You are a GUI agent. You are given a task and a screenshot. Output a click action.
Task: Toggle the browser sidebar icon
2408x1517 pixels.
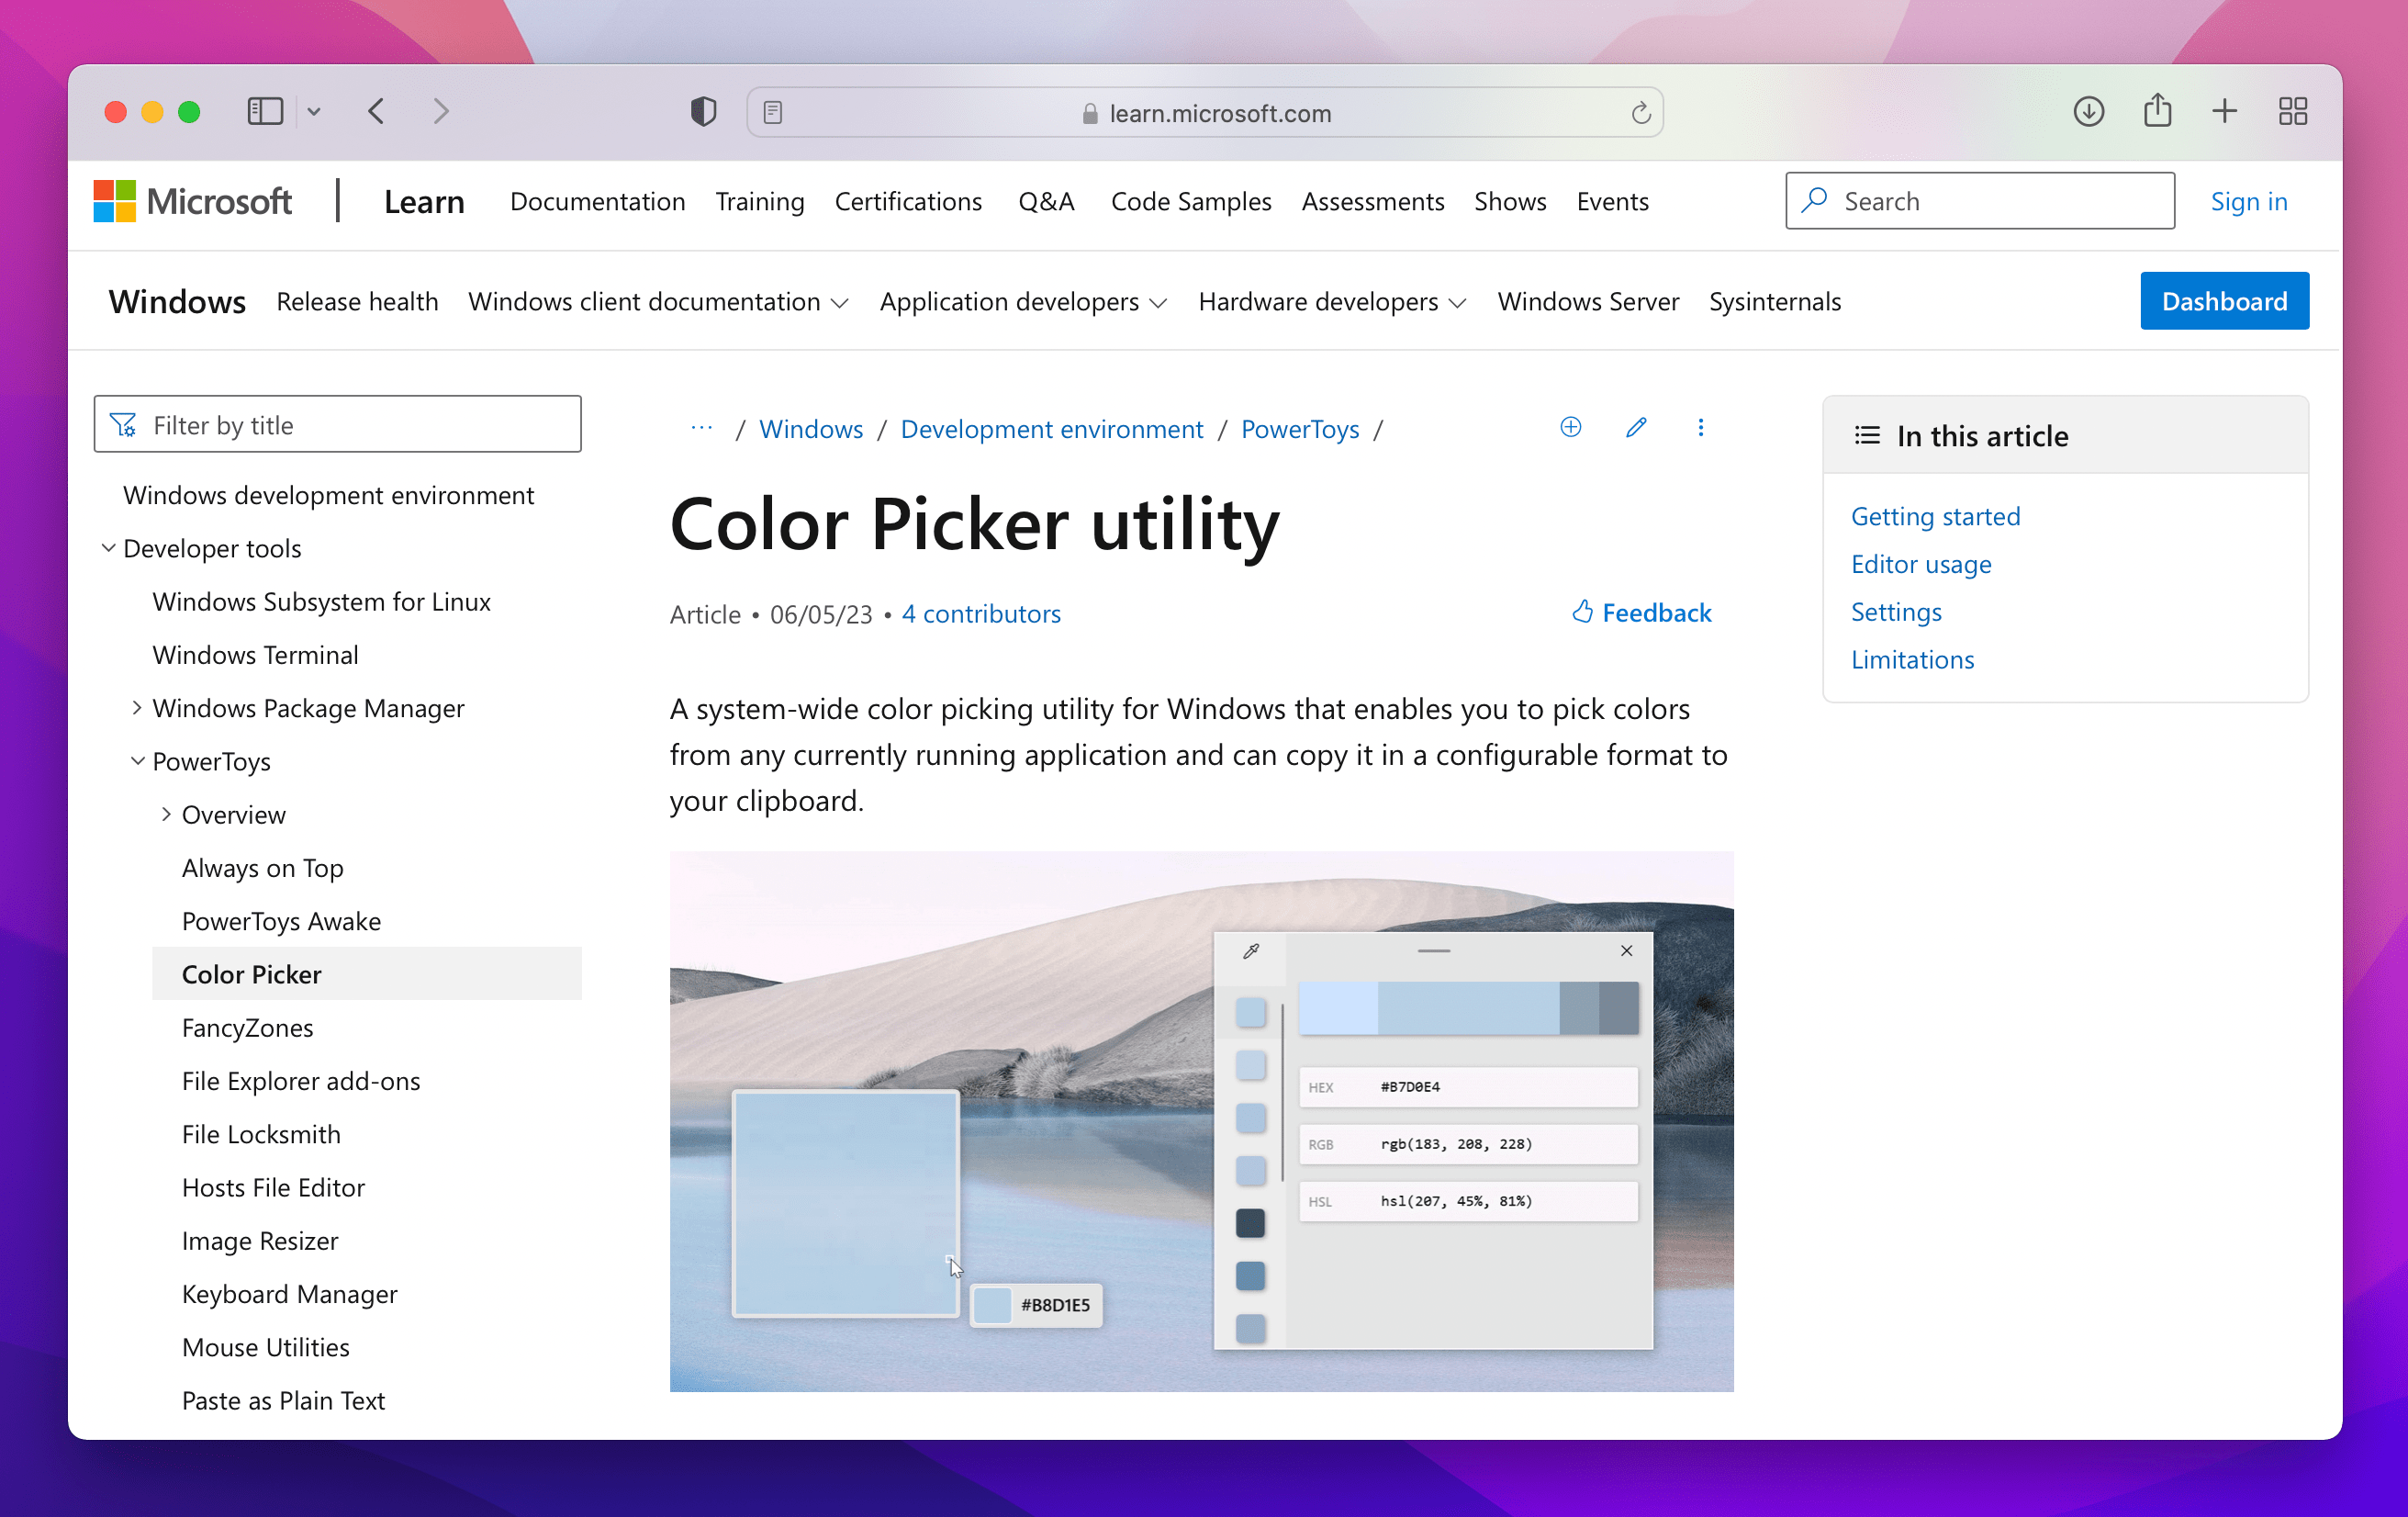264,111
